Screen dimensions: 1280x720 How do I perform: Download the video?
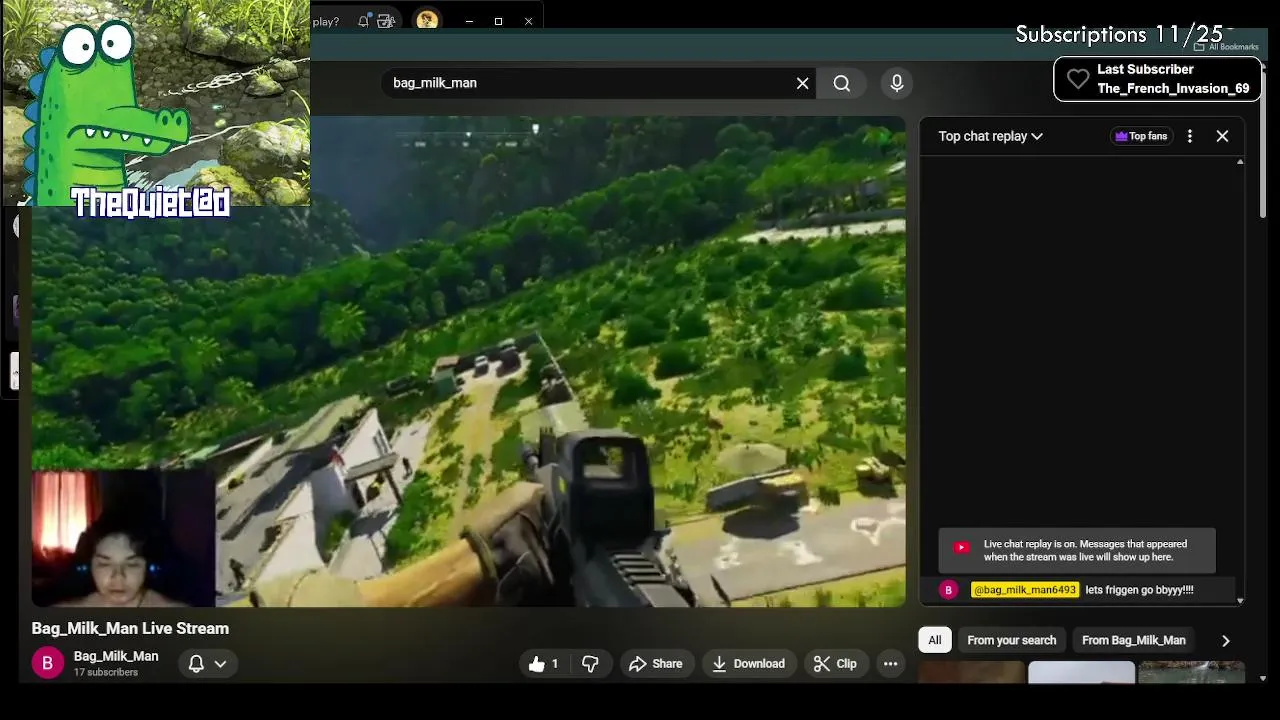coord(748,664)
